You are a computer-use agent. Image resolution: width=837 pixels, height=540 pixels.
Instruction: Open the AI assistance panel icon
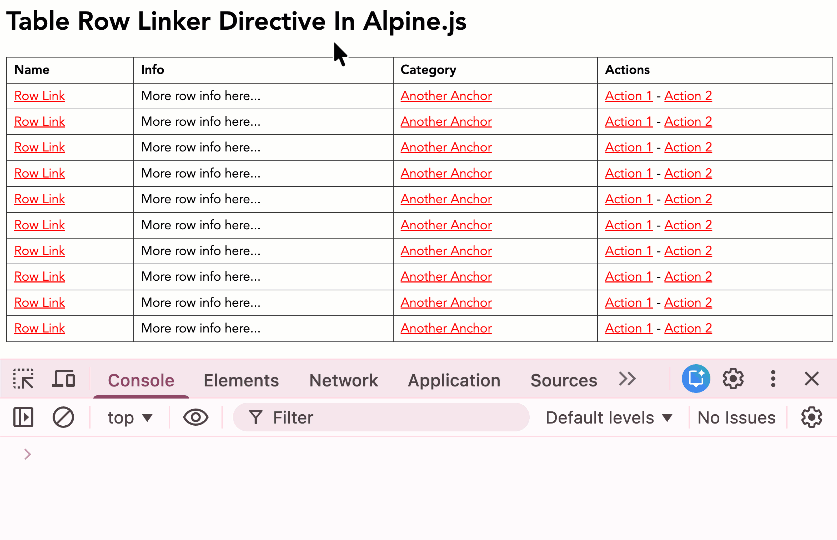(x=696, y=379)
